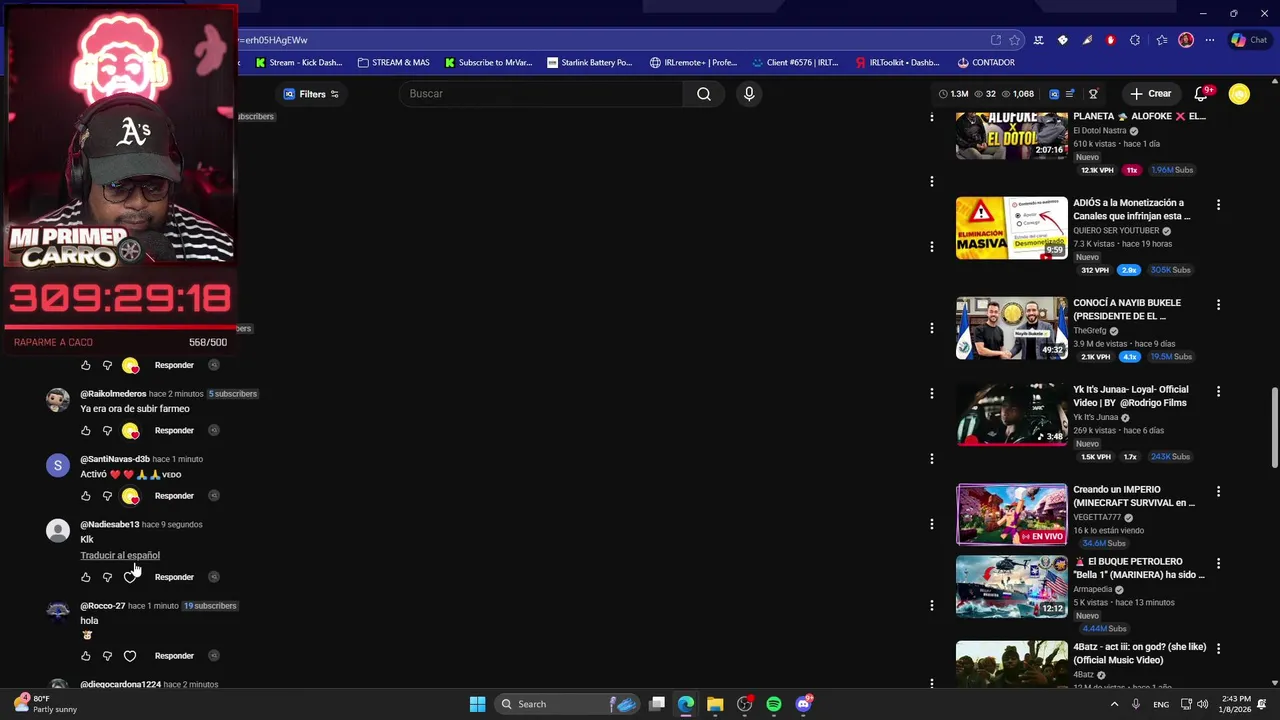Click Traducir al español link

point(120,555)
